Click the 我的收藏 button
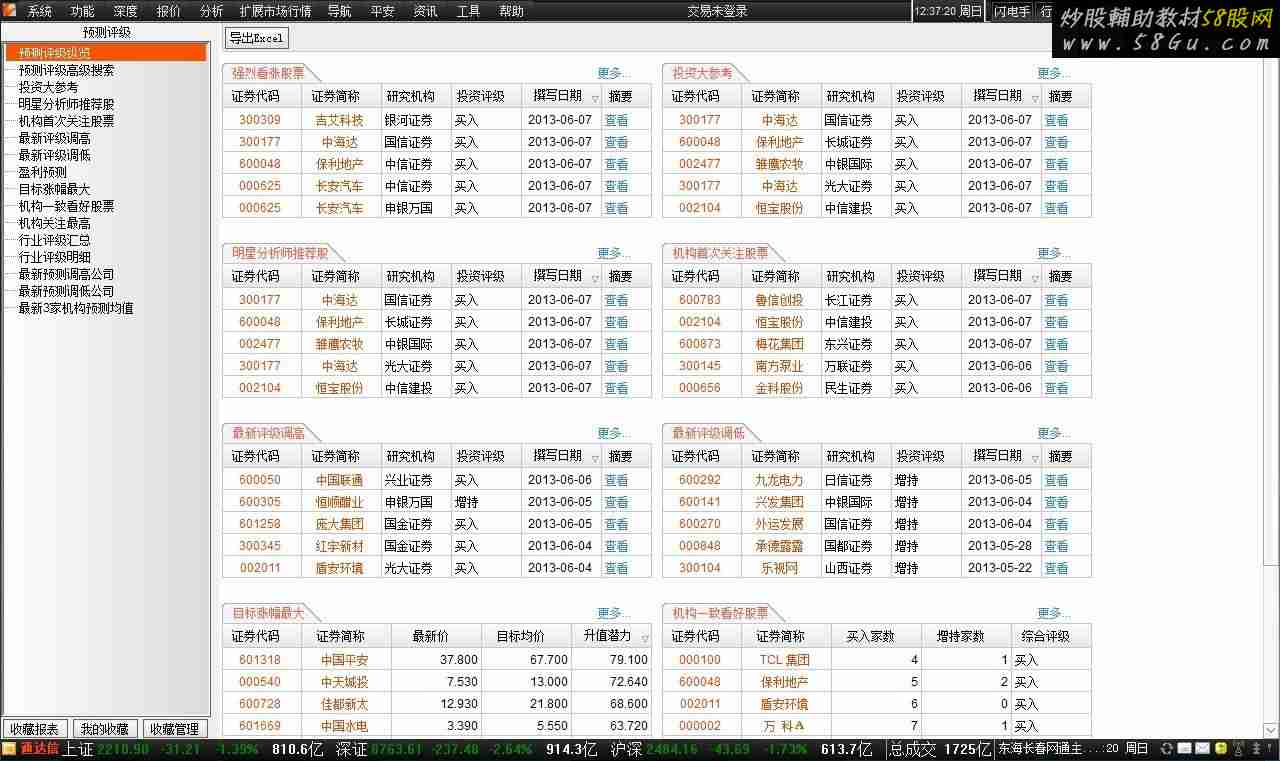The image size is (1280, 761). 105,729
